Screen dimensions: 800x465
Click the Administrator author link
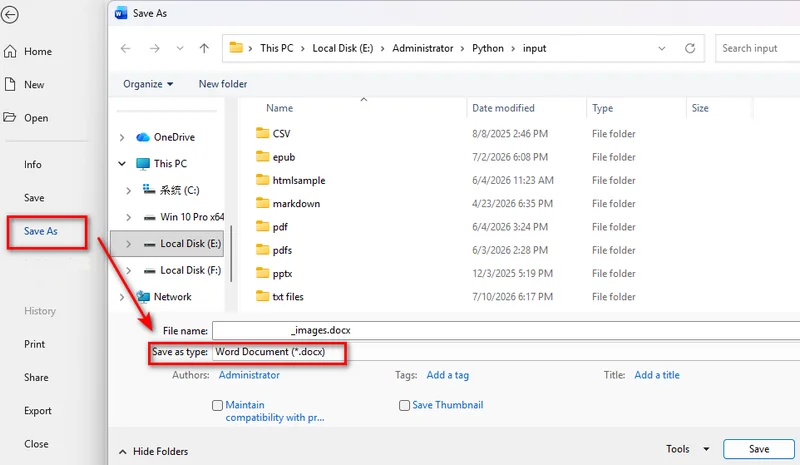coord(249,375)
